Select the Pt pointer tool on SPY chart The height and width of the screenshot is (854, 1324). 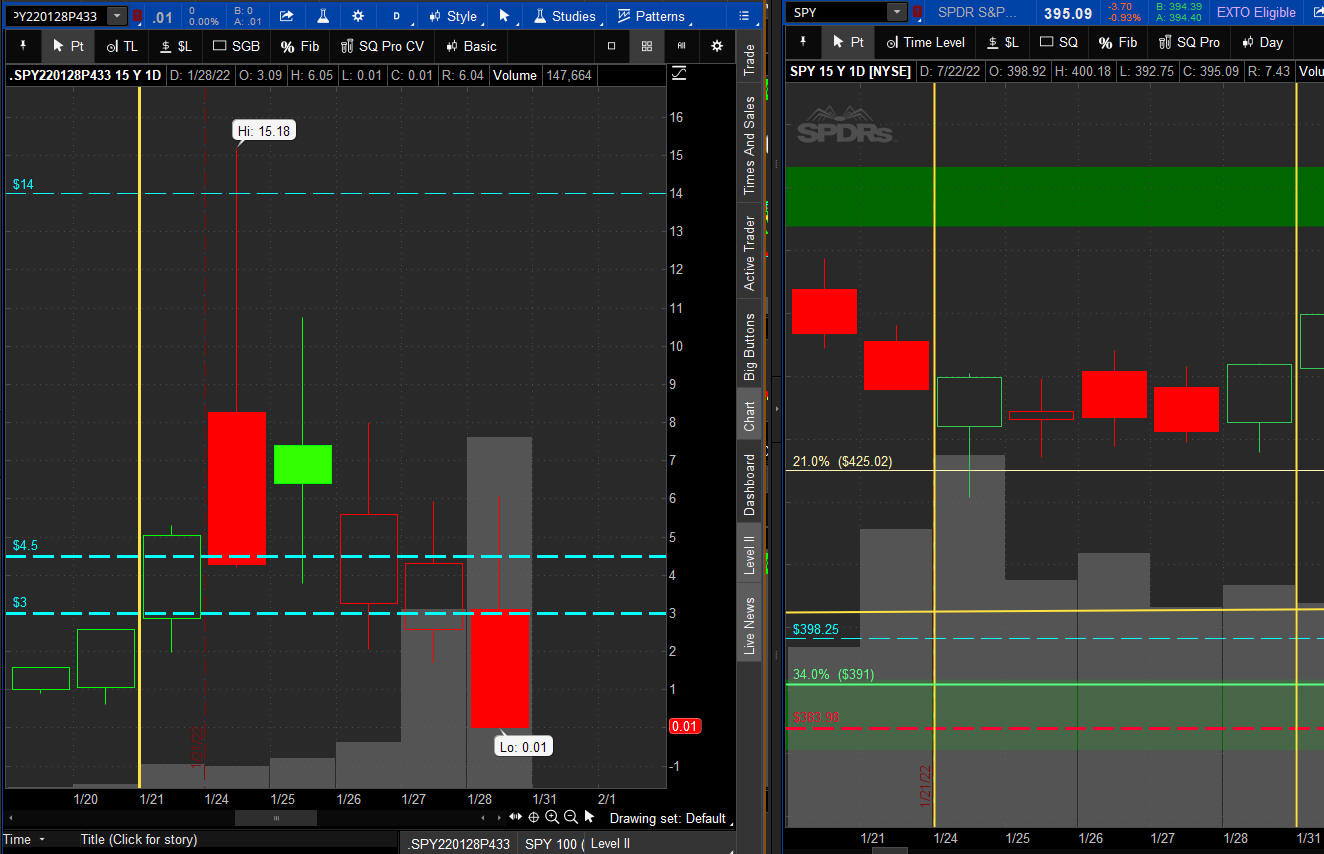(847, 42)
